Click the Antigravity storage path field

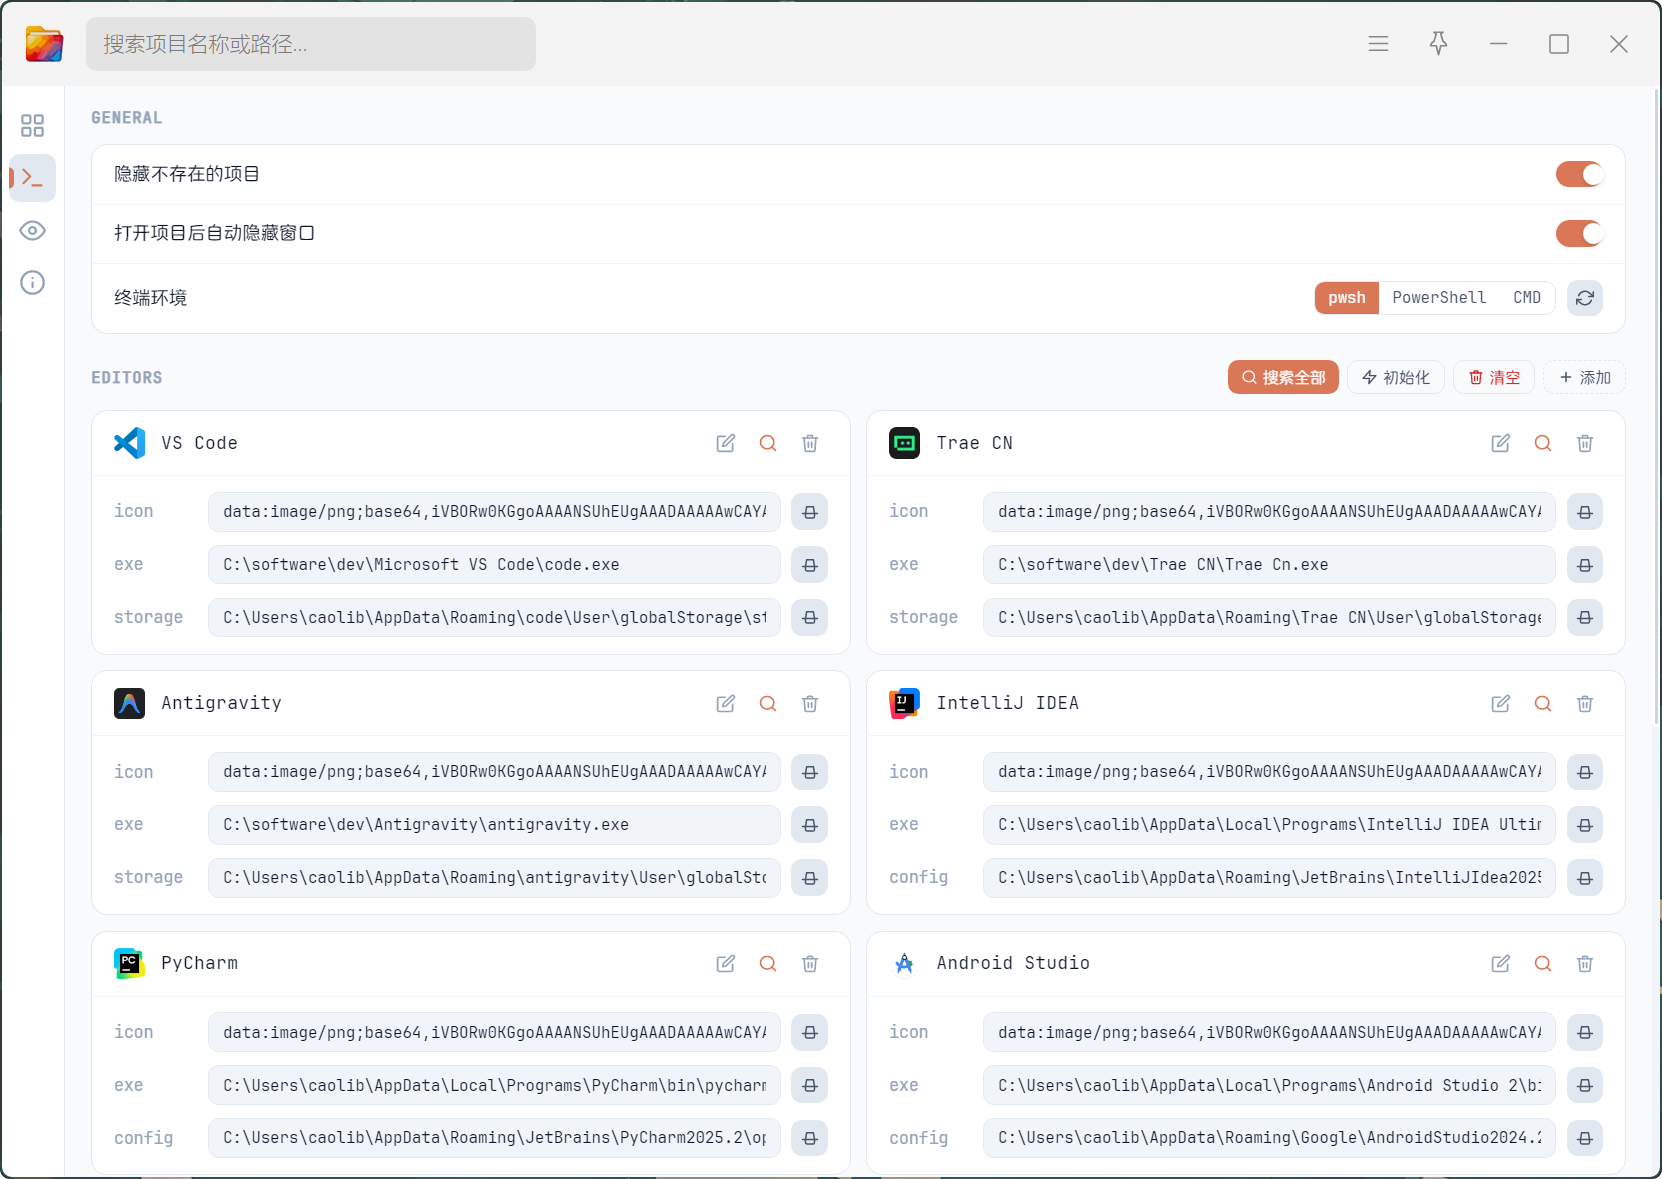[x=494, y=878]
